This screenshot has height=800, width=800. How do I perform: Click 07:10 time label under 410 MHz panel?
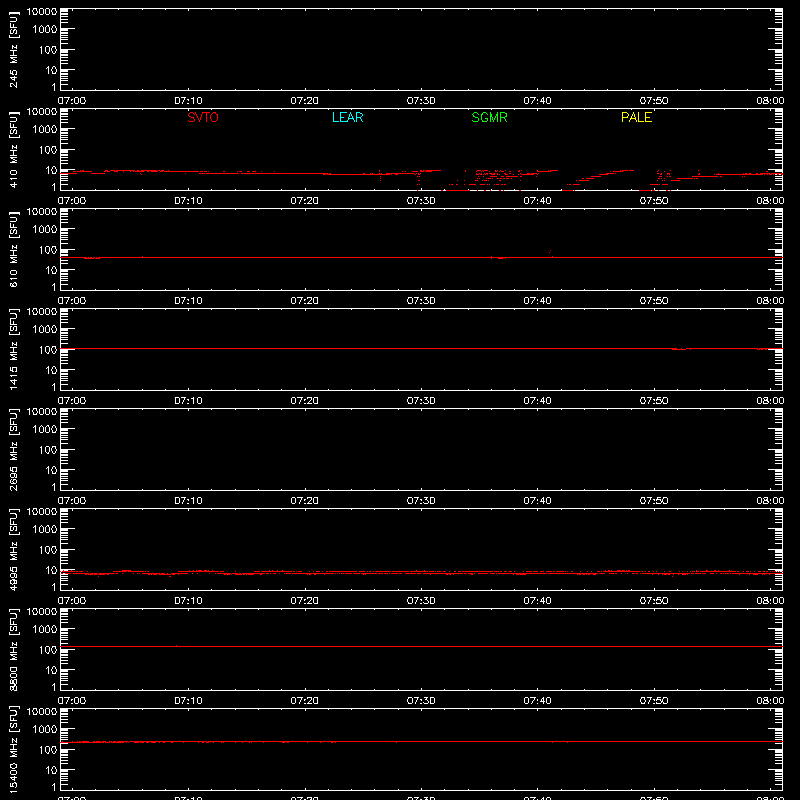(x=188, y=201)
